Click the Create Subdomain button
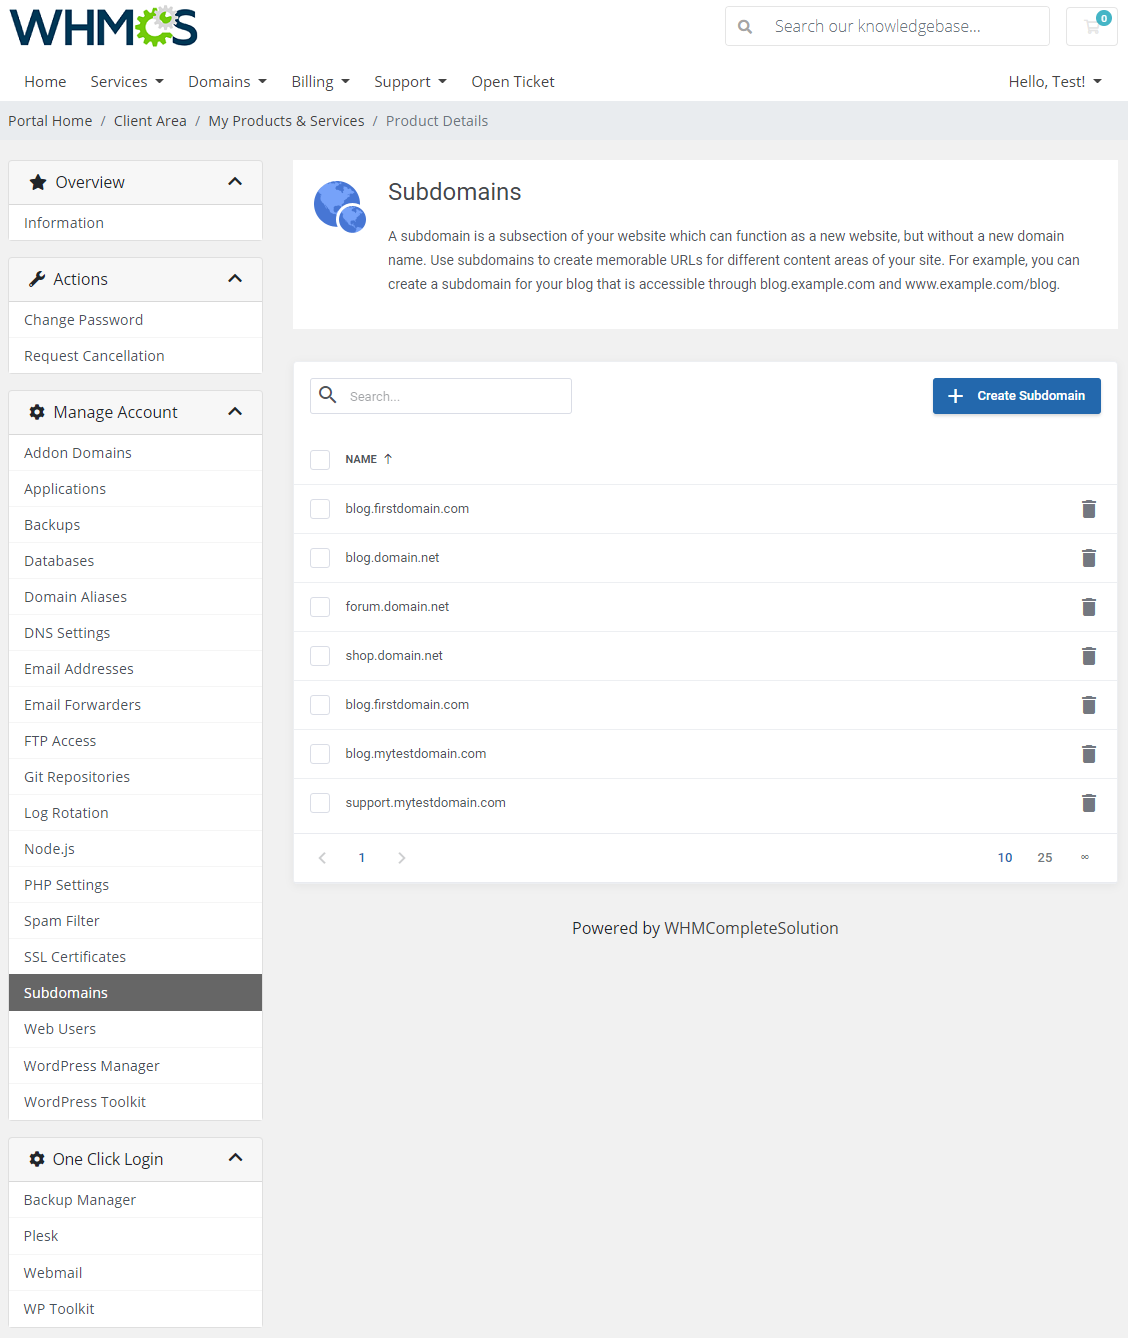This screenshot has width=1128, height=1338. (1016, 396)
